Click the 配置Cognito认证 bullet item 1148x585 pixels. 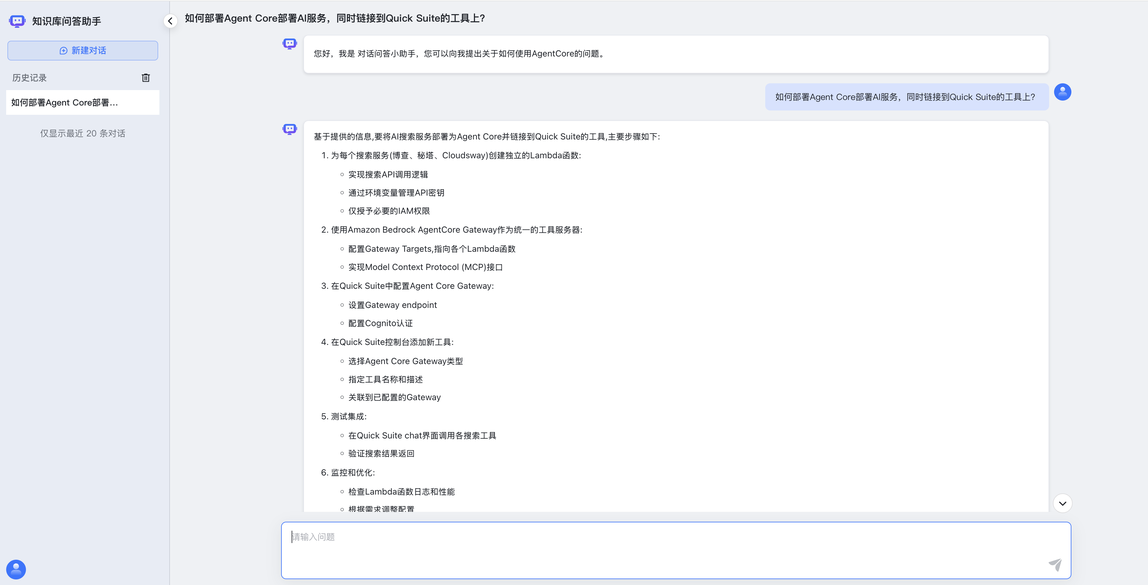pos(380,324)
